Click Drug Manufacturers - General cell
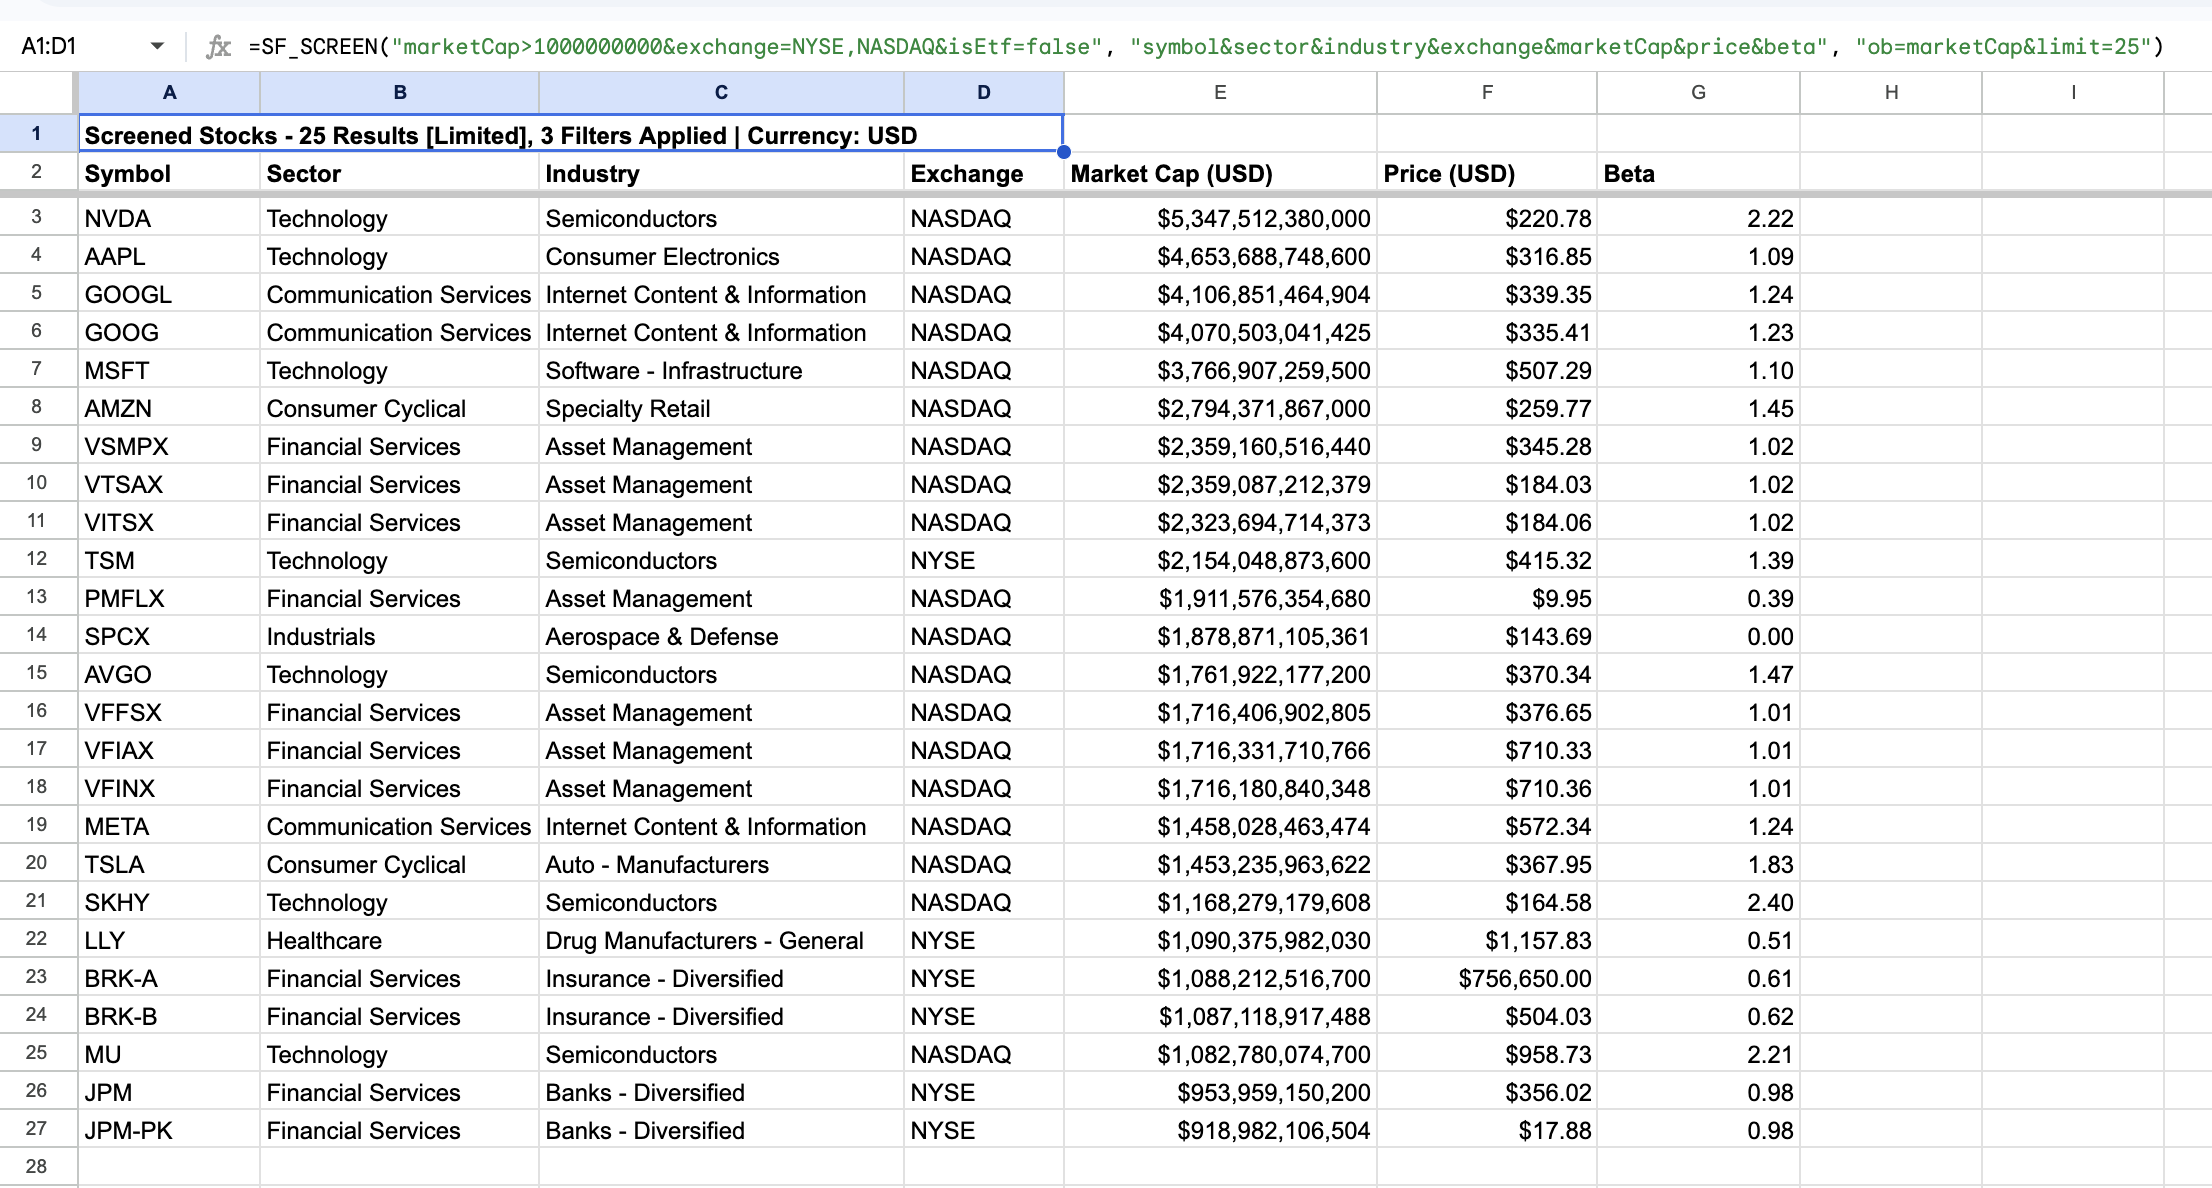 pos(721,940)
